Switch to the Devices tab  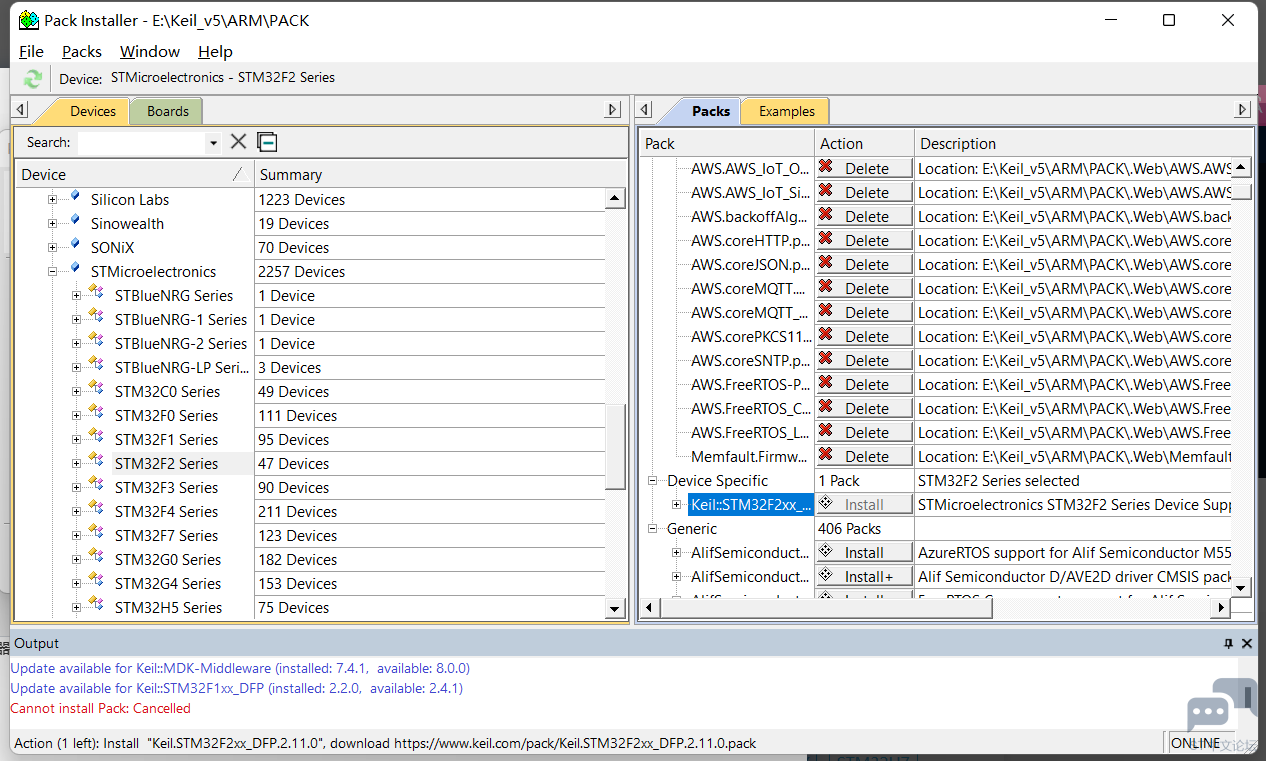[93, 111]
